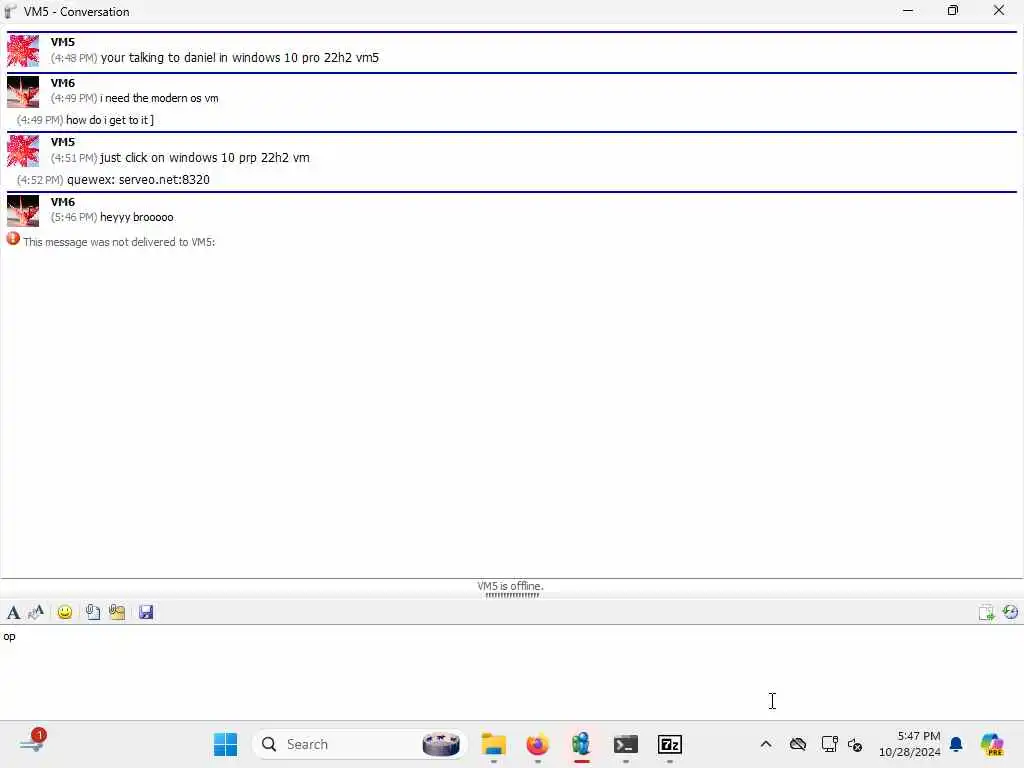The image size is (1024, 768).
Task: Click the message 'your talking to daniel in windows 10 pro 22h2 vm5'
Action: (x=240, y=57)
